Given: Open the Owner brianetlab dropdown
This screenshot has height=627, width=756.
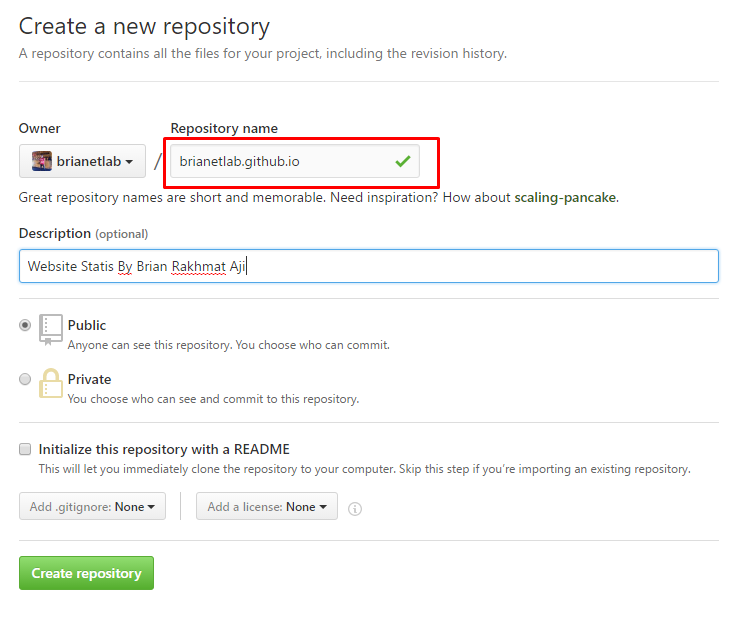Looking at the screenshot, I should (x=82, y=161).
